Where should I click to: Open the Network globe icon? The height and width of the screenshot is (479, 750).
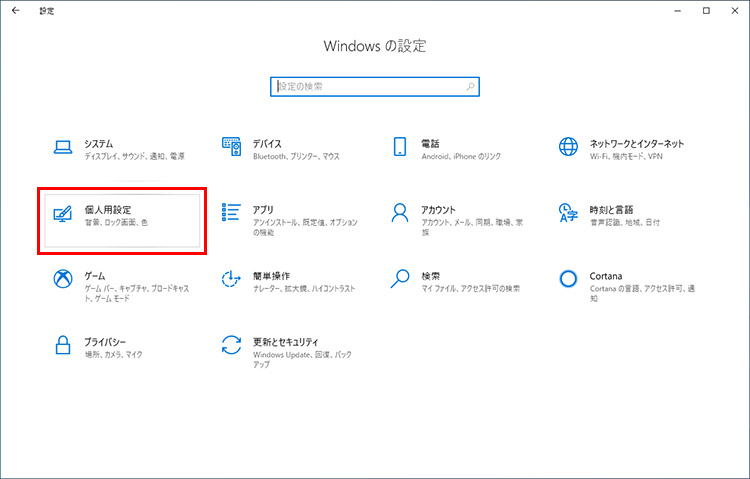pos(569,148)
